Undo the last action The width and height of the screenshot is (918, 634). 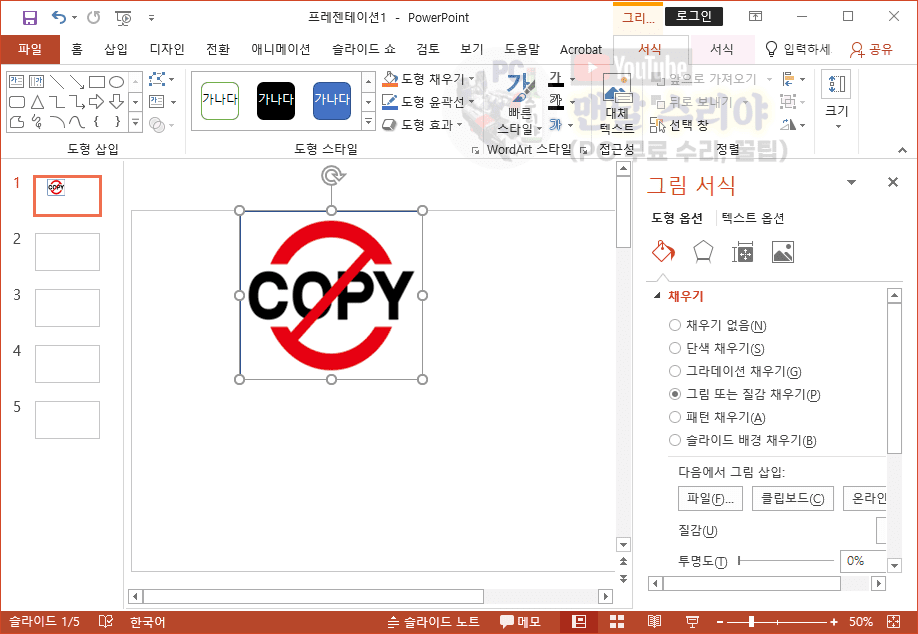[59, 18]
